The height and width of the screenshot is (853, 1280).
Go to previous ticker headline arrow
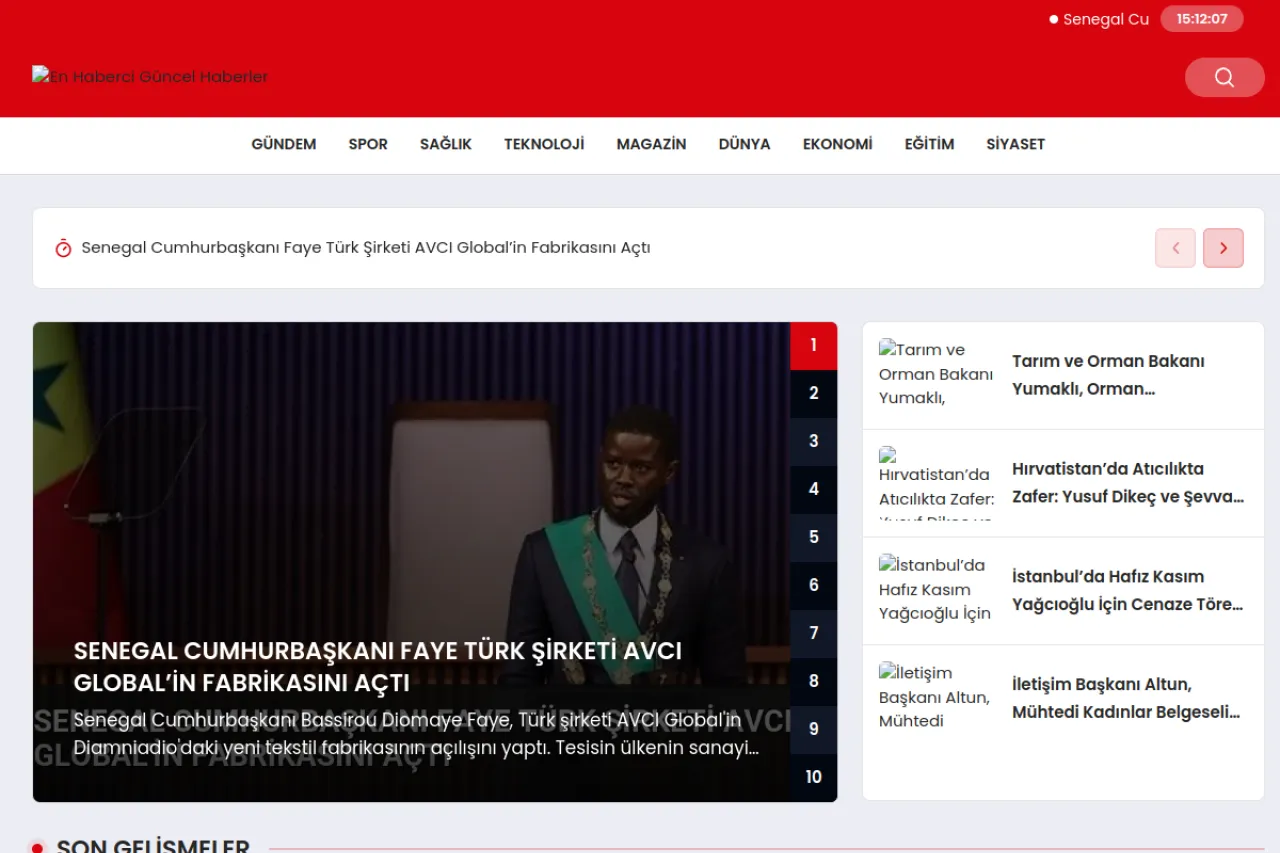(1175, 248)
